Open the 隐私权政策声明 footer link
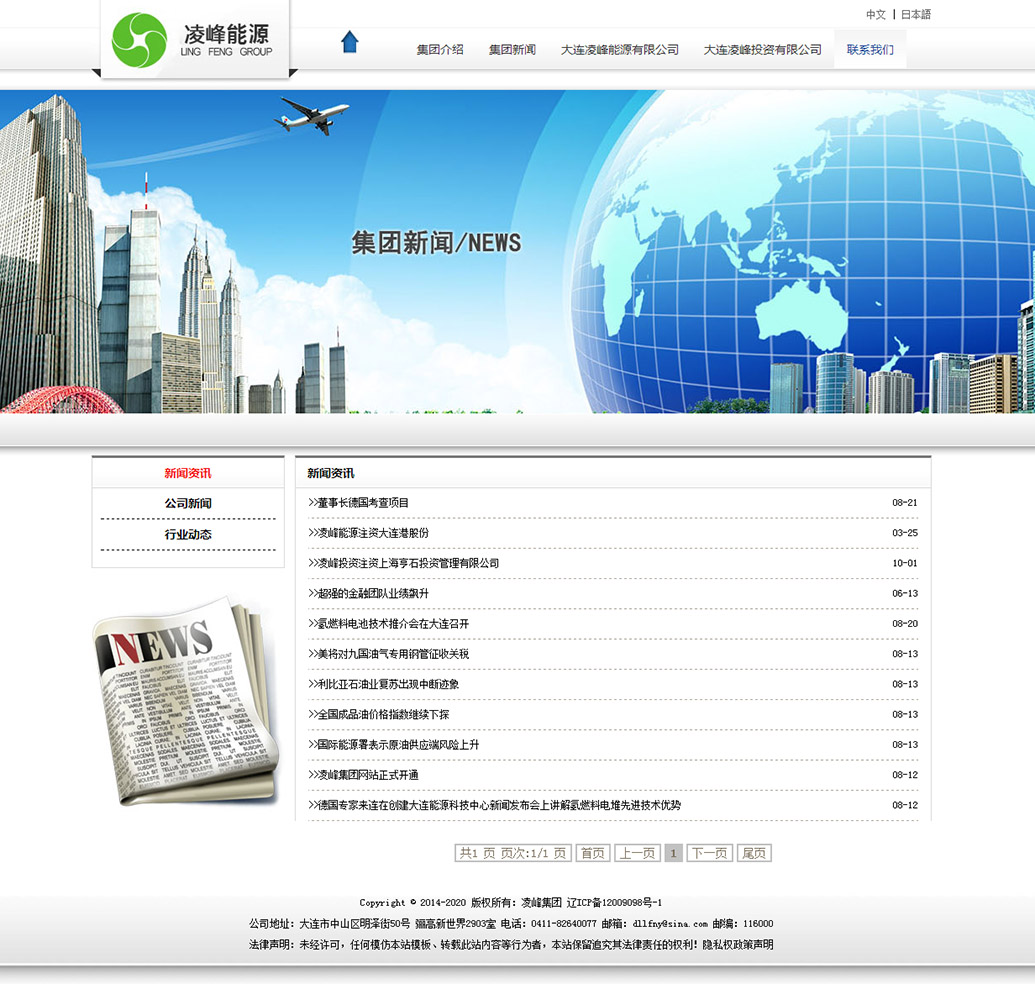Viewport: 1035px width, 984px height. [735, 945]
